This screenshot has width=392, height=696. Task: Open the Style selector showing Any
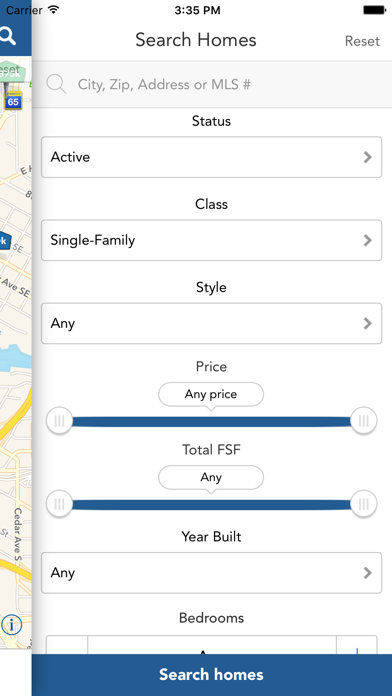[x=211, y=323]
